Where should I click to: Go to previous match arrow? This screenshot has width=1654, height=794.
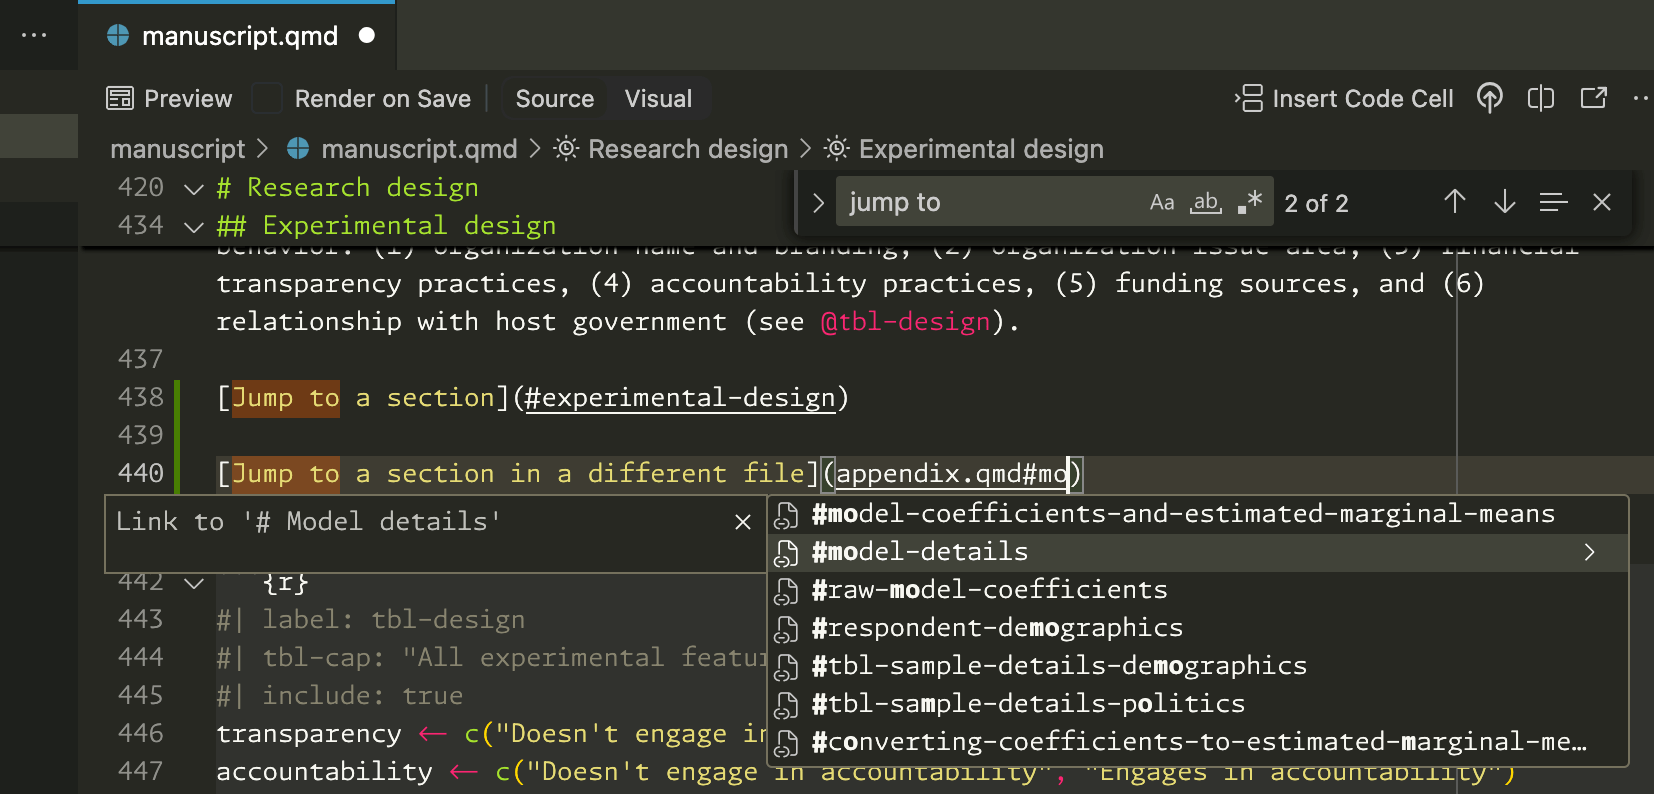pos(1454,202)
